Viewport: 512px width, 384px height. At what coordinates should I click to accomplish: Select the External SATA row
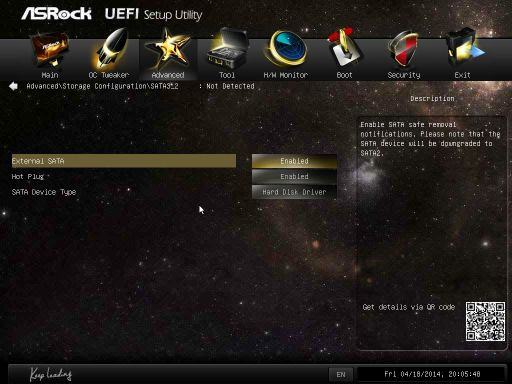tap(124, 161)
